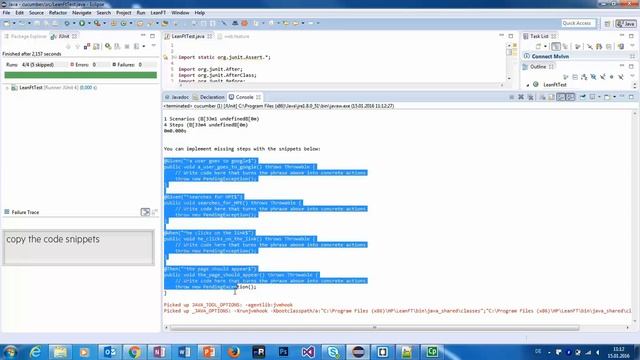
Task: Toggle Categorized view in Task List toolbar
Action: [556, 47]
